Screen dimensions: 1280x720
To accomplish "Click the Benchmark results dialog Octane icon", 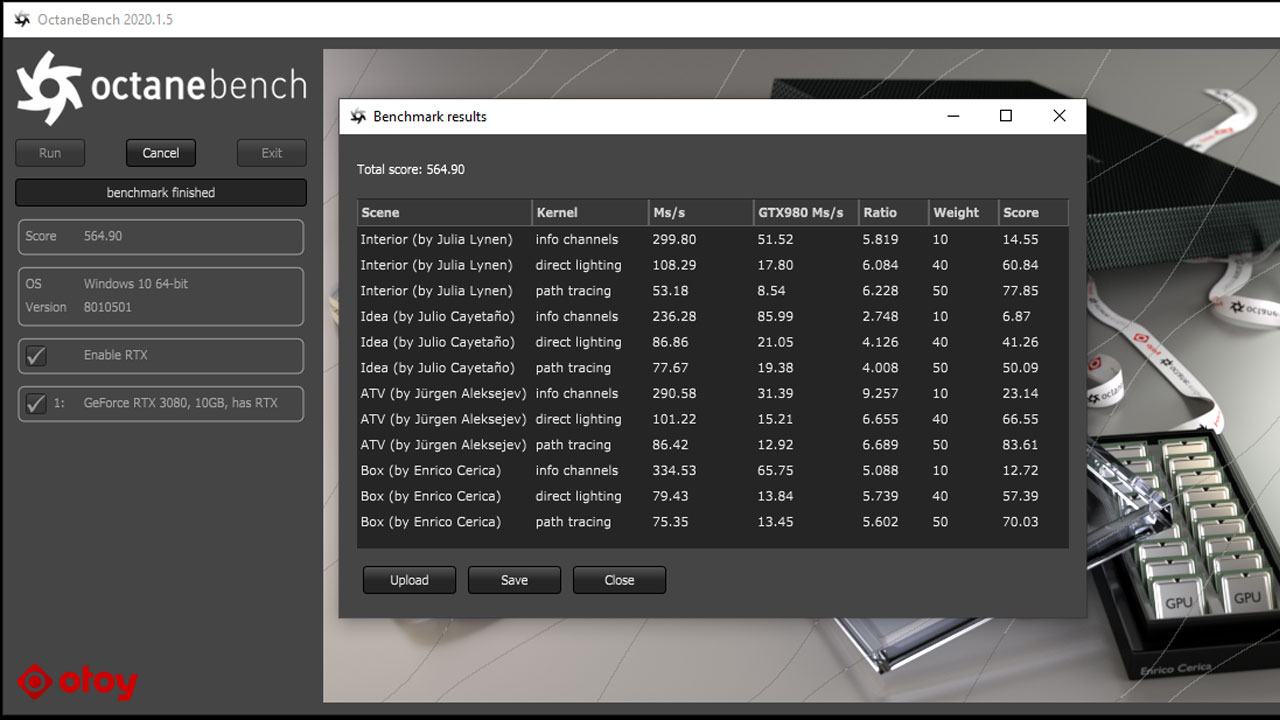I will pos(358,116).
